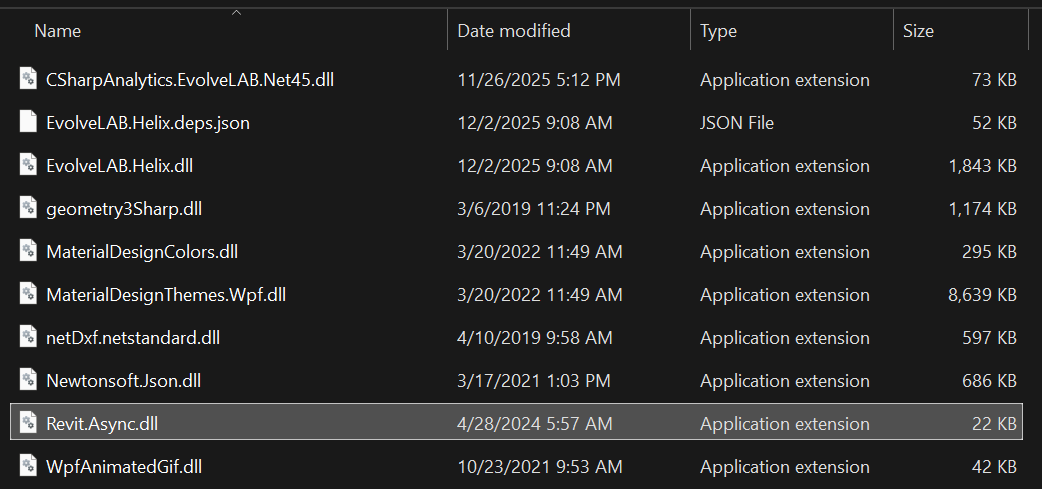Click the netDxf.netstandard.dll file icon

click(29, 338)
